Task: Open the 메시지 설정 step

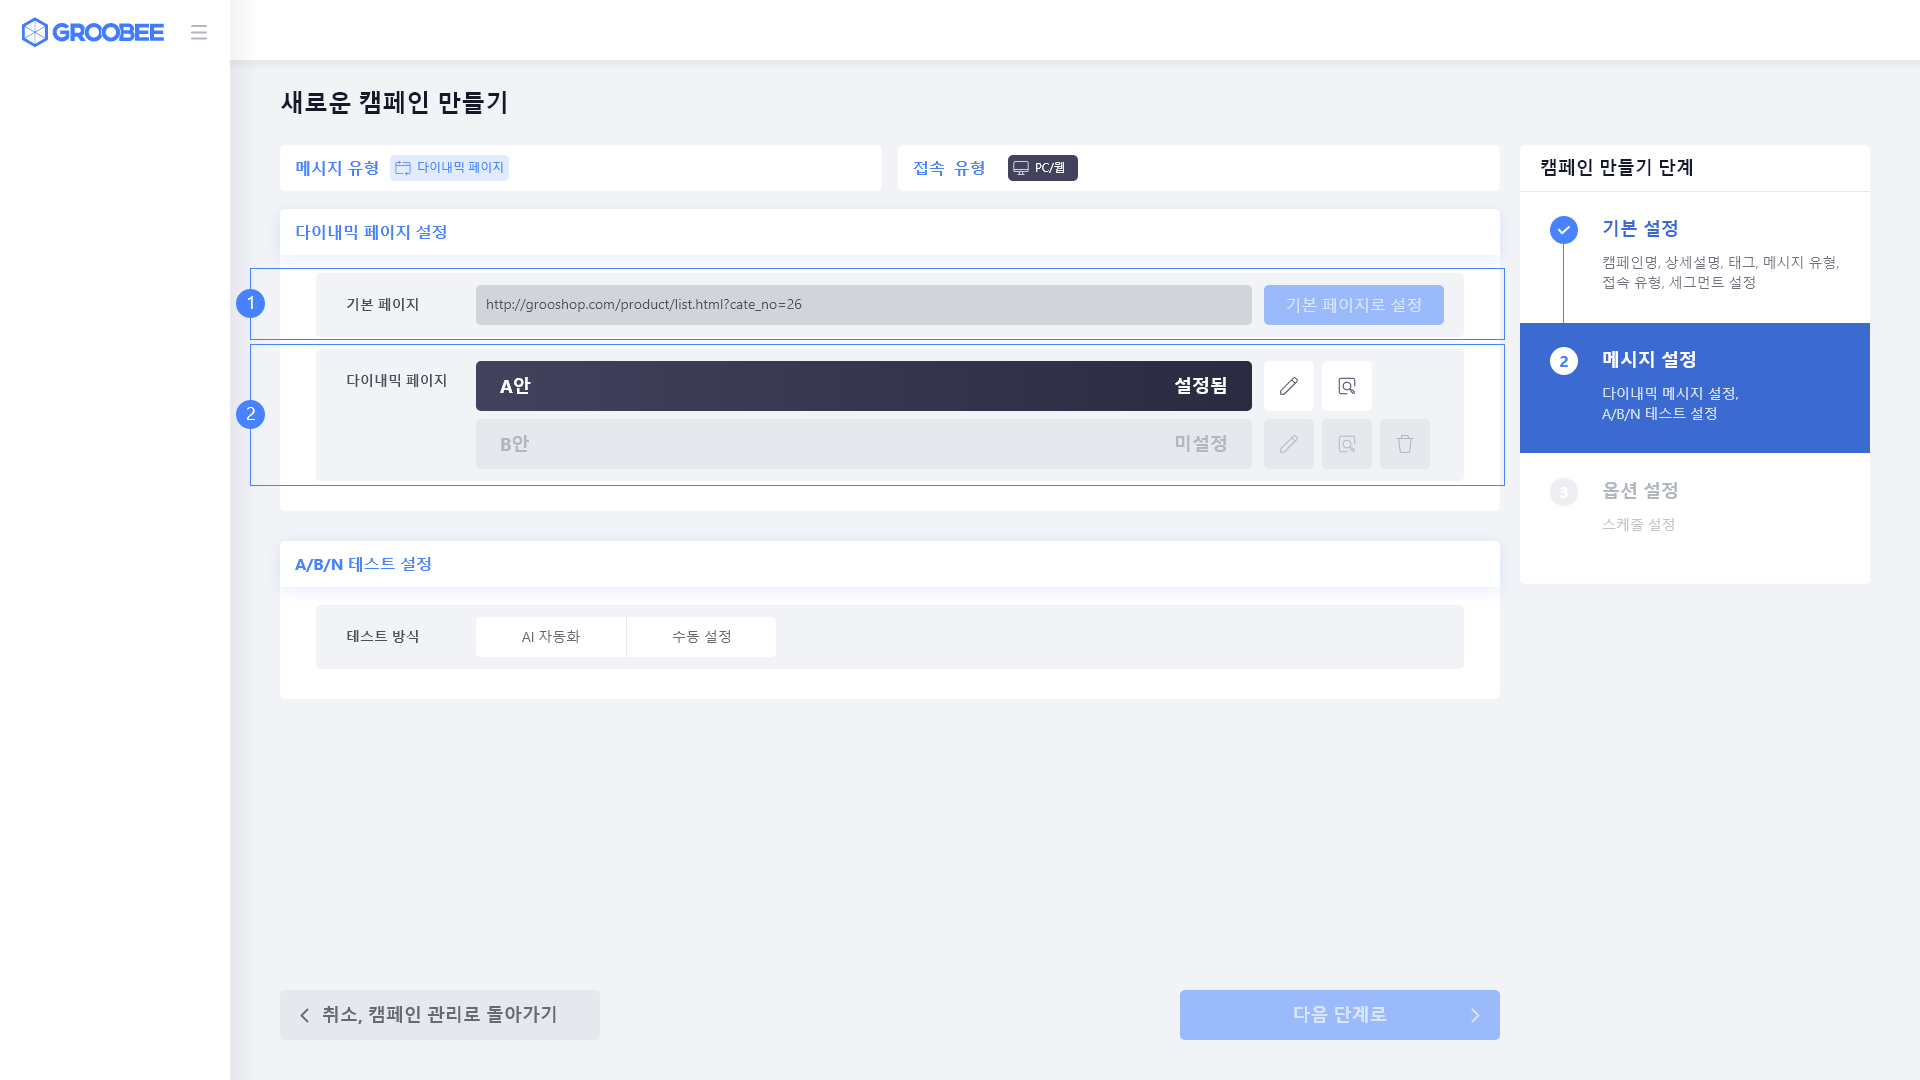Action: [x=1649, y=360]
